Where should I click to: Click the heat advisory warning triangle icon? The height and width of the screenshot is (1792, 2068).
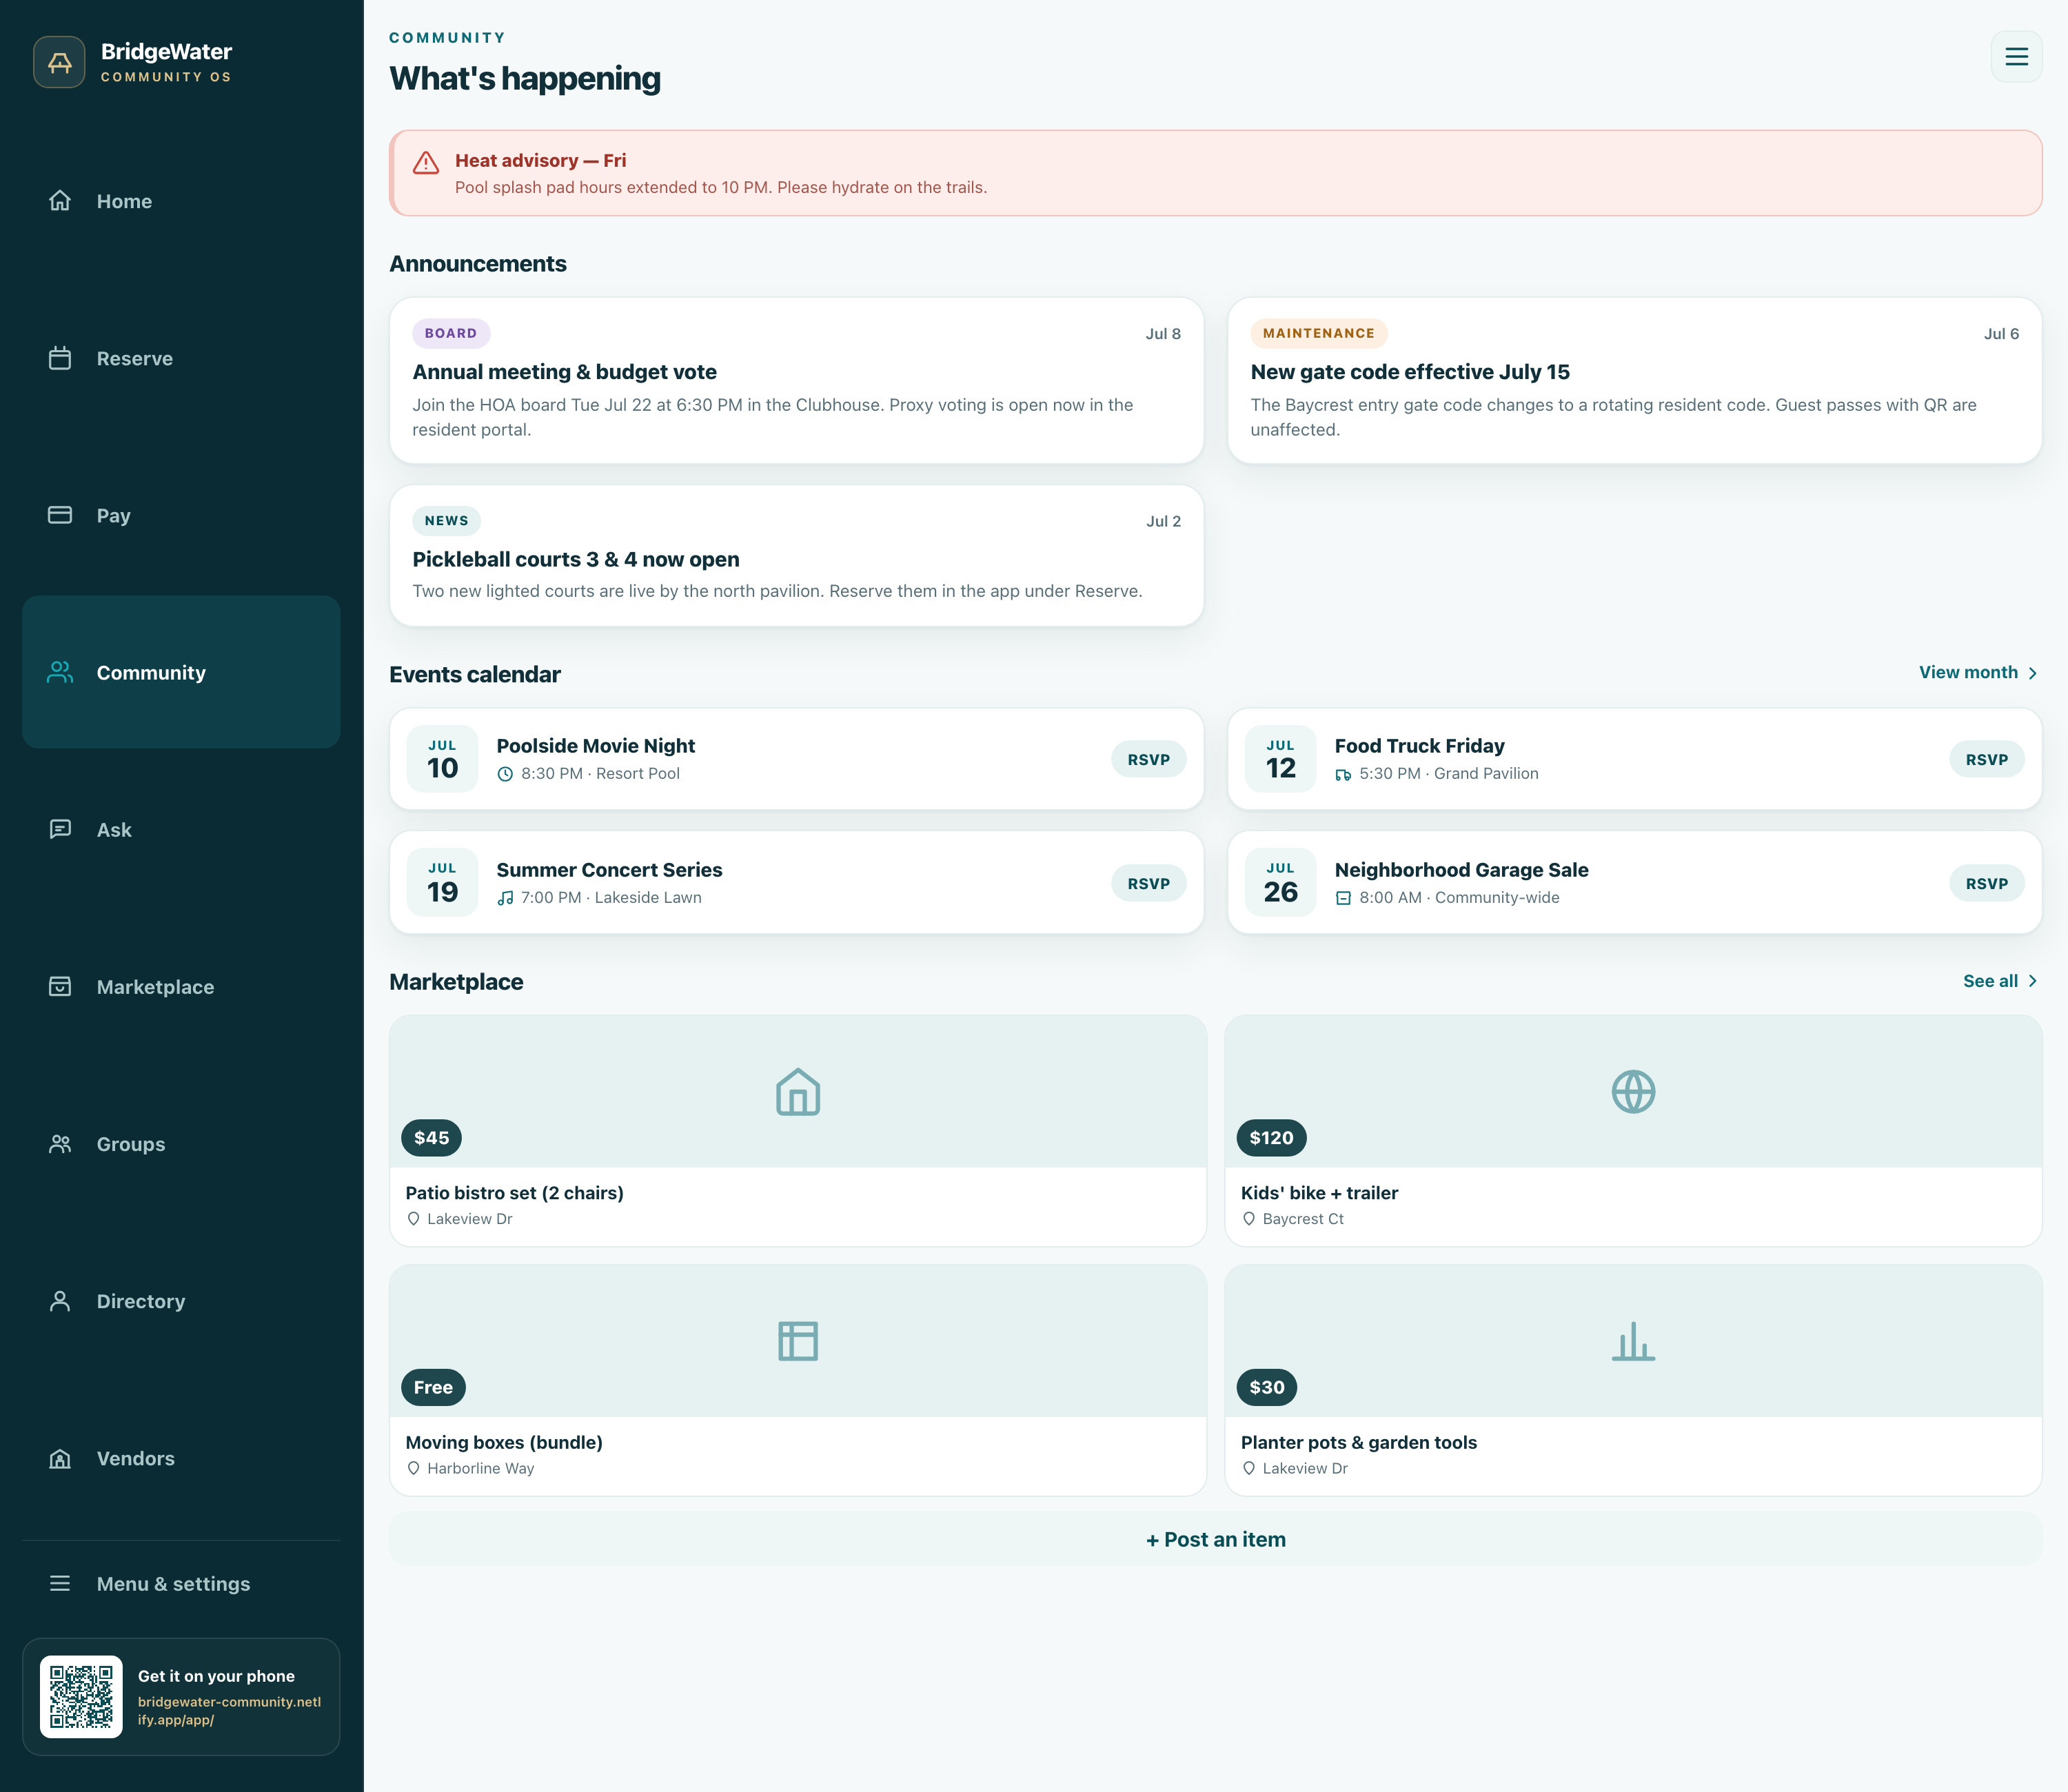(x=426, y=163)
